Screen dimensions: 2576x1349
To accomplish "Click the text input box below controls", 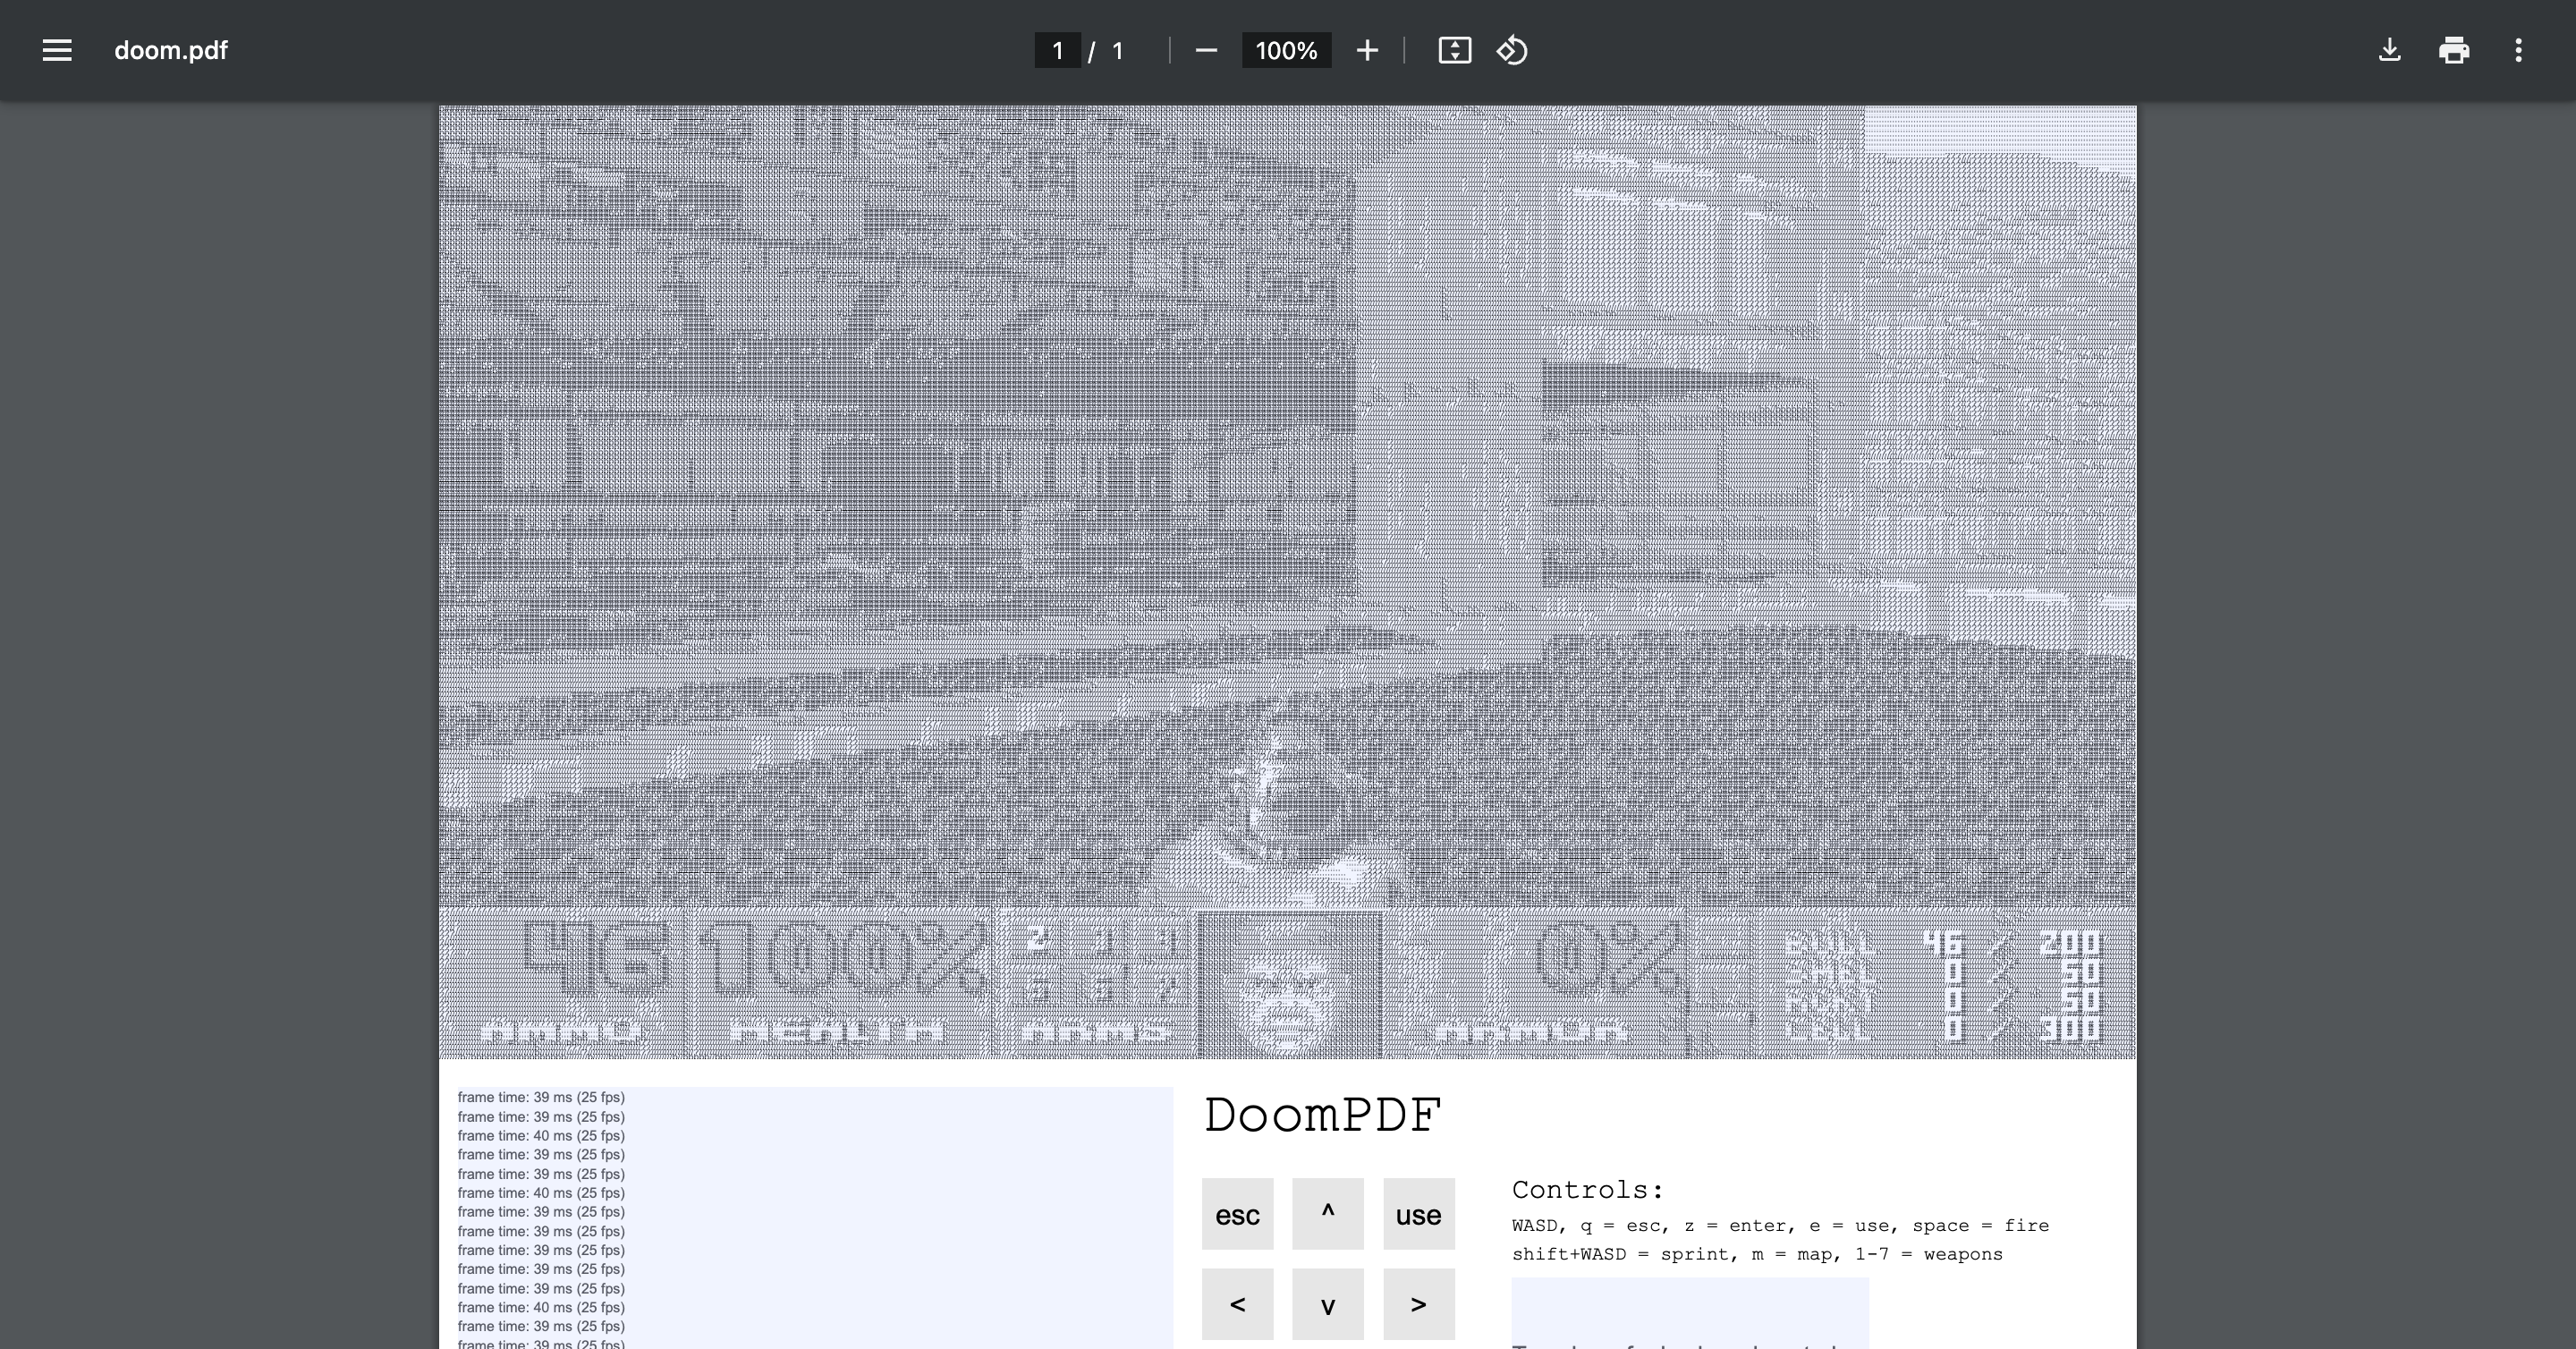I will (1690, 1313).
